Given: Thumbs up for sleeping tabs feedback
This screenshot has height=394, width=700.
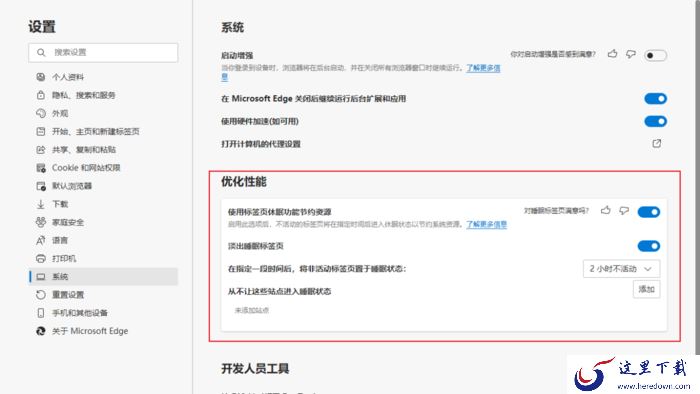Looking at the screenshot, I should click(x=606, y=210).
